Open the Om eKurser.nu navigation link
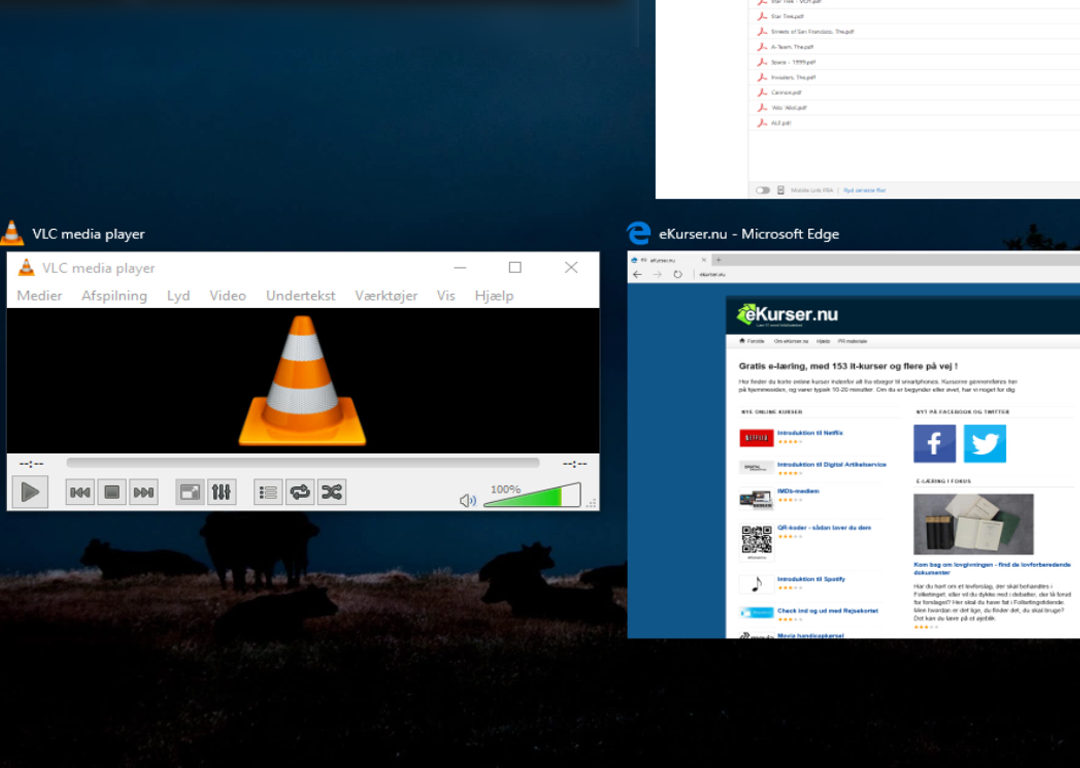 791,341
